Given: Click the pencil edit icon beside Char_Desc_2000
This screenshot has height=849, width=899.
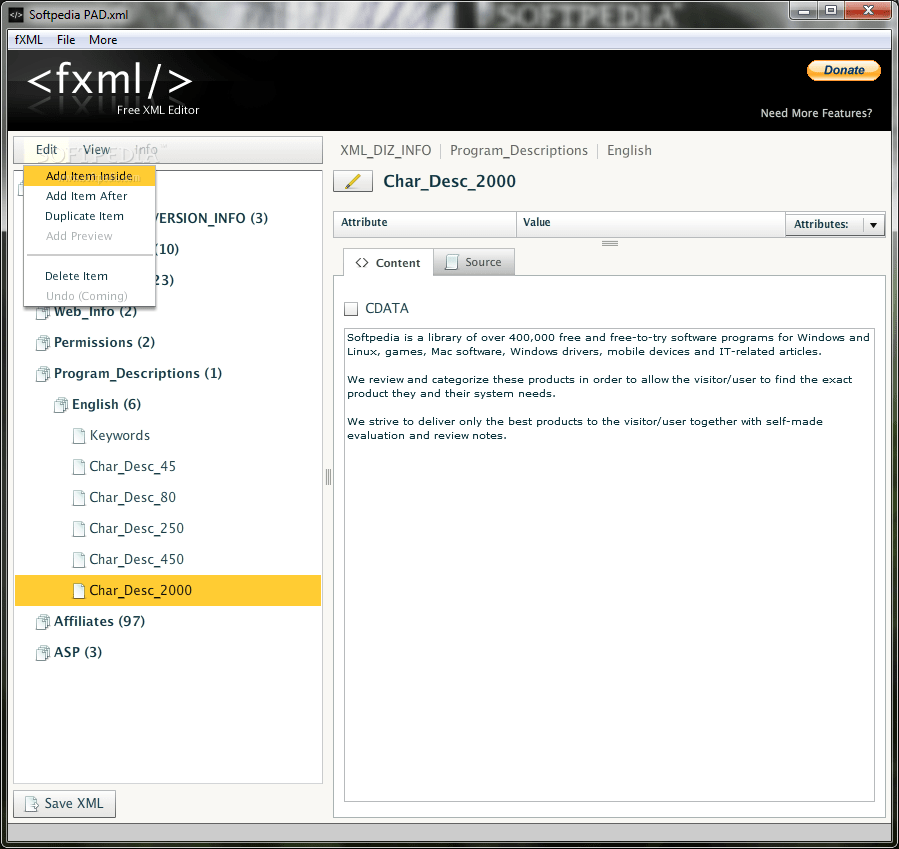Looking at the screenshot, I should (353, 181).
